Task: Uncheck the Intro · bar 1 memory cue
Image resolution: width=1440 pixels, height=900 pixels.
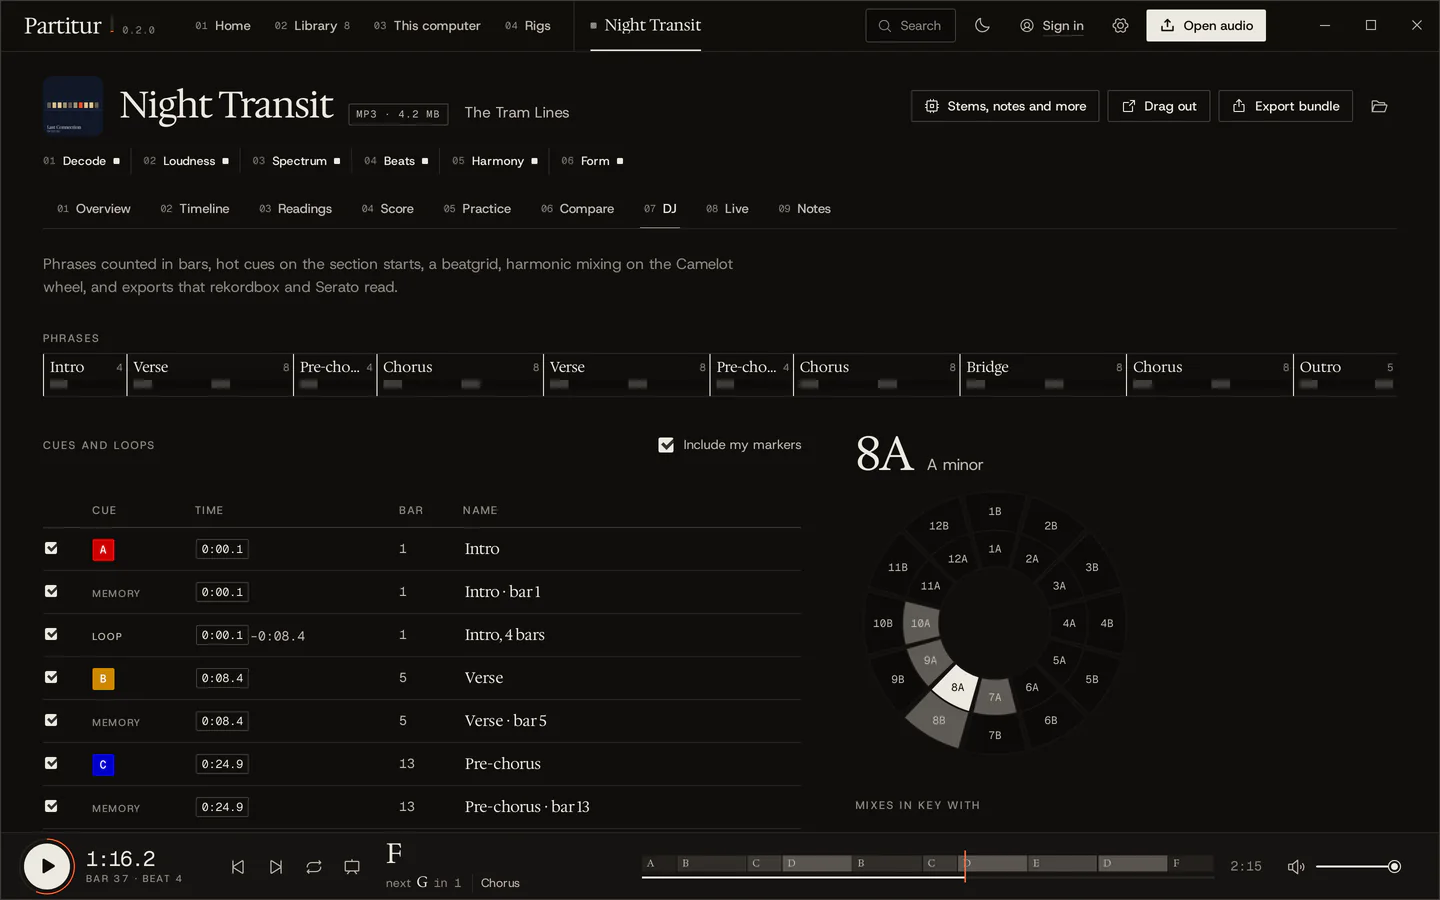Action: [51, 591]
